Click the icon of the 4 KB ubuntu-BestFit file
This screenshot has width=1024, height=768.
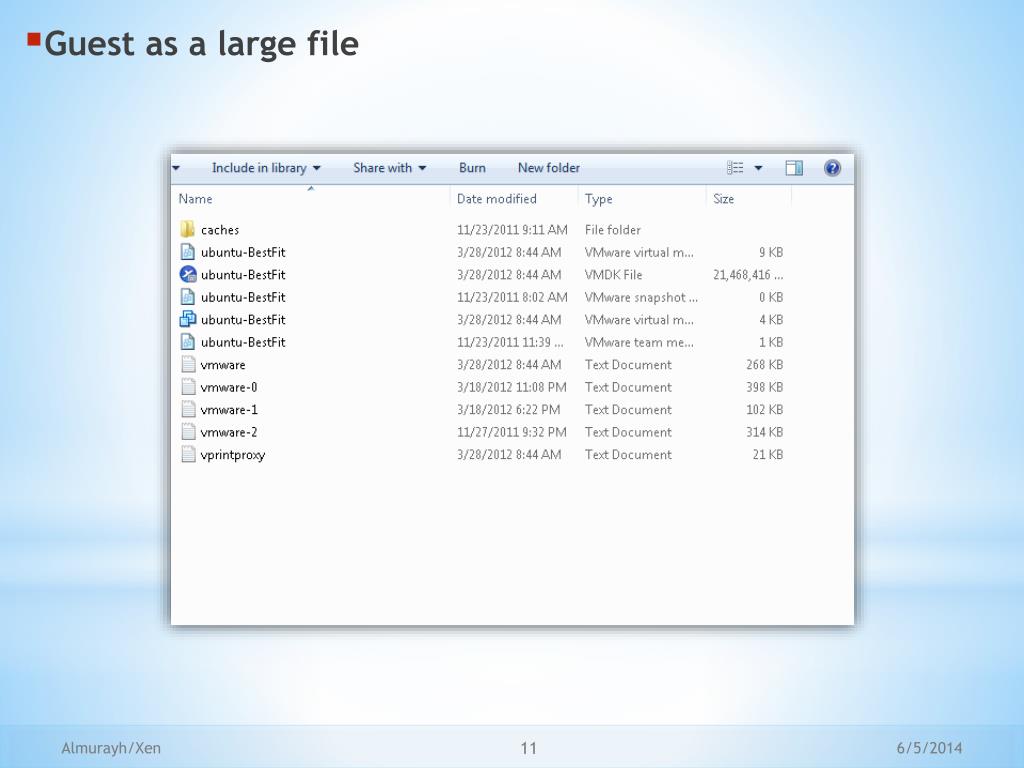tap(187, 319)
